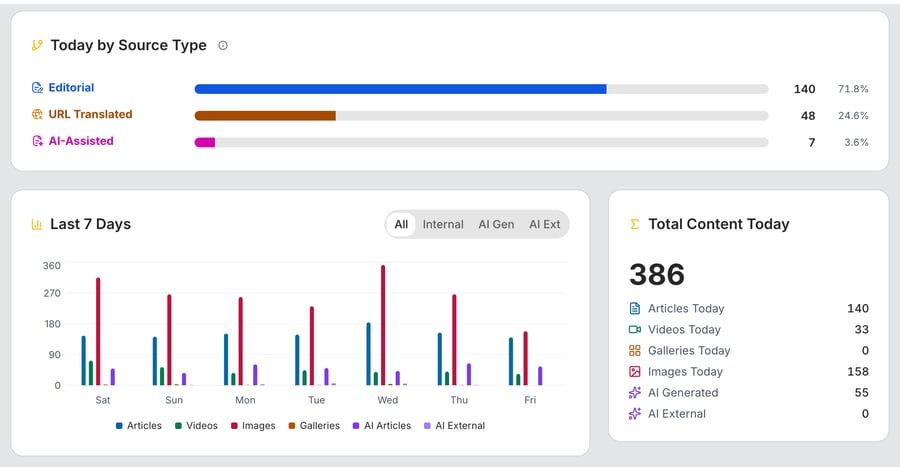
Task: Click the 24.6% URL Translated percentage
Action: coord(853,116)
